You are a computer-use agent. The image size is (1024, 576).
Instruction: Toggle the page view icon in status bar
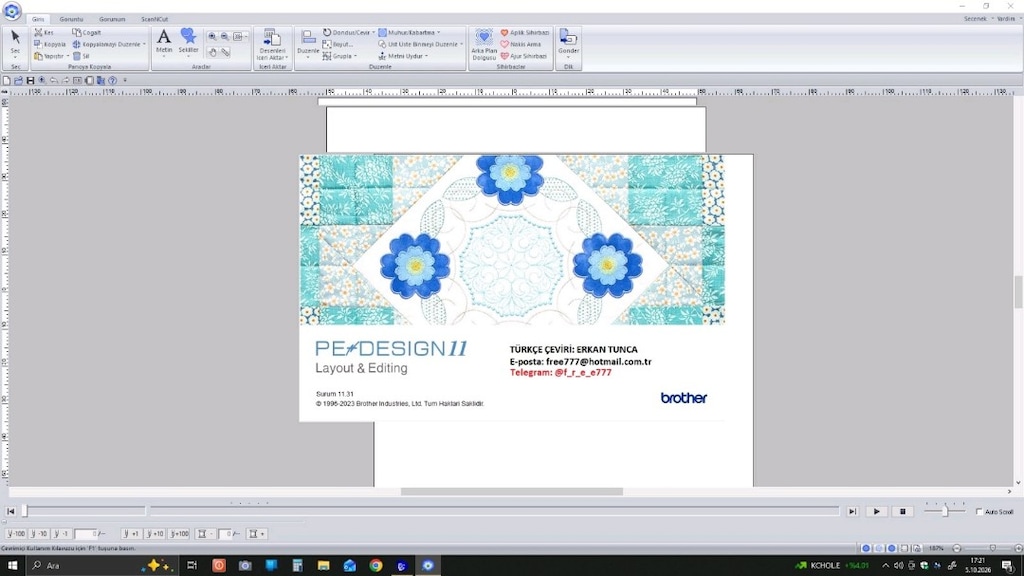pos(904,548)
